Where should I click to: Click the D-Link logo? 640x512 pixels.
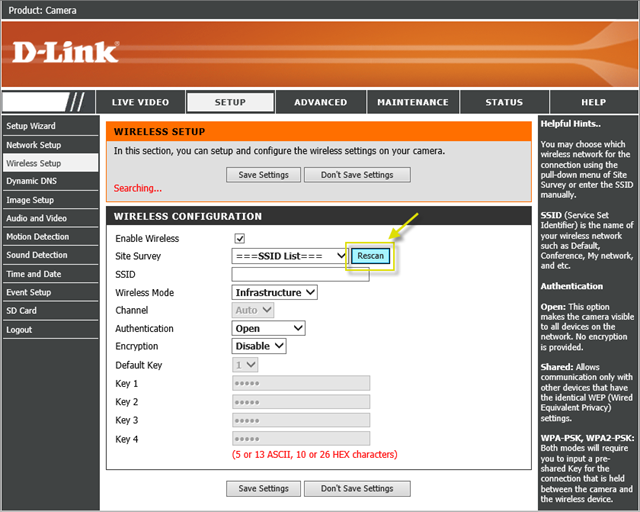pos(66,52)
